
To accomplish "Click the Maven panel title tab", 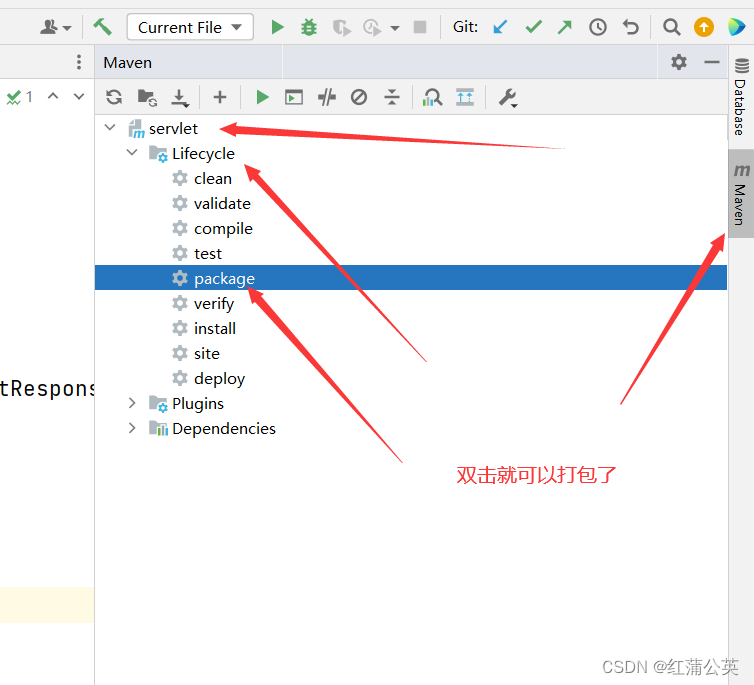I will [x=127, y=62].
